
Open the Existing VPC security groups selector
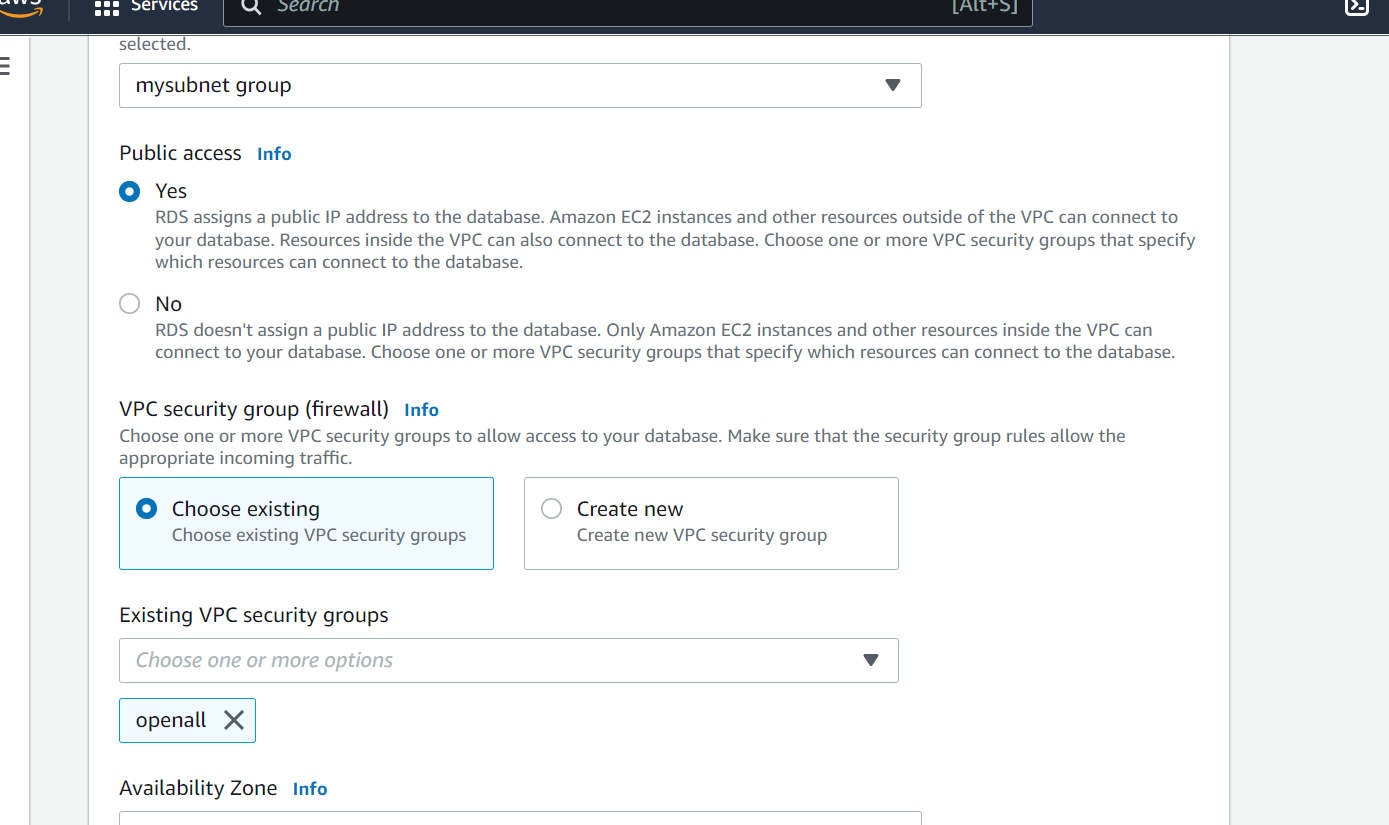coord(509,660)
